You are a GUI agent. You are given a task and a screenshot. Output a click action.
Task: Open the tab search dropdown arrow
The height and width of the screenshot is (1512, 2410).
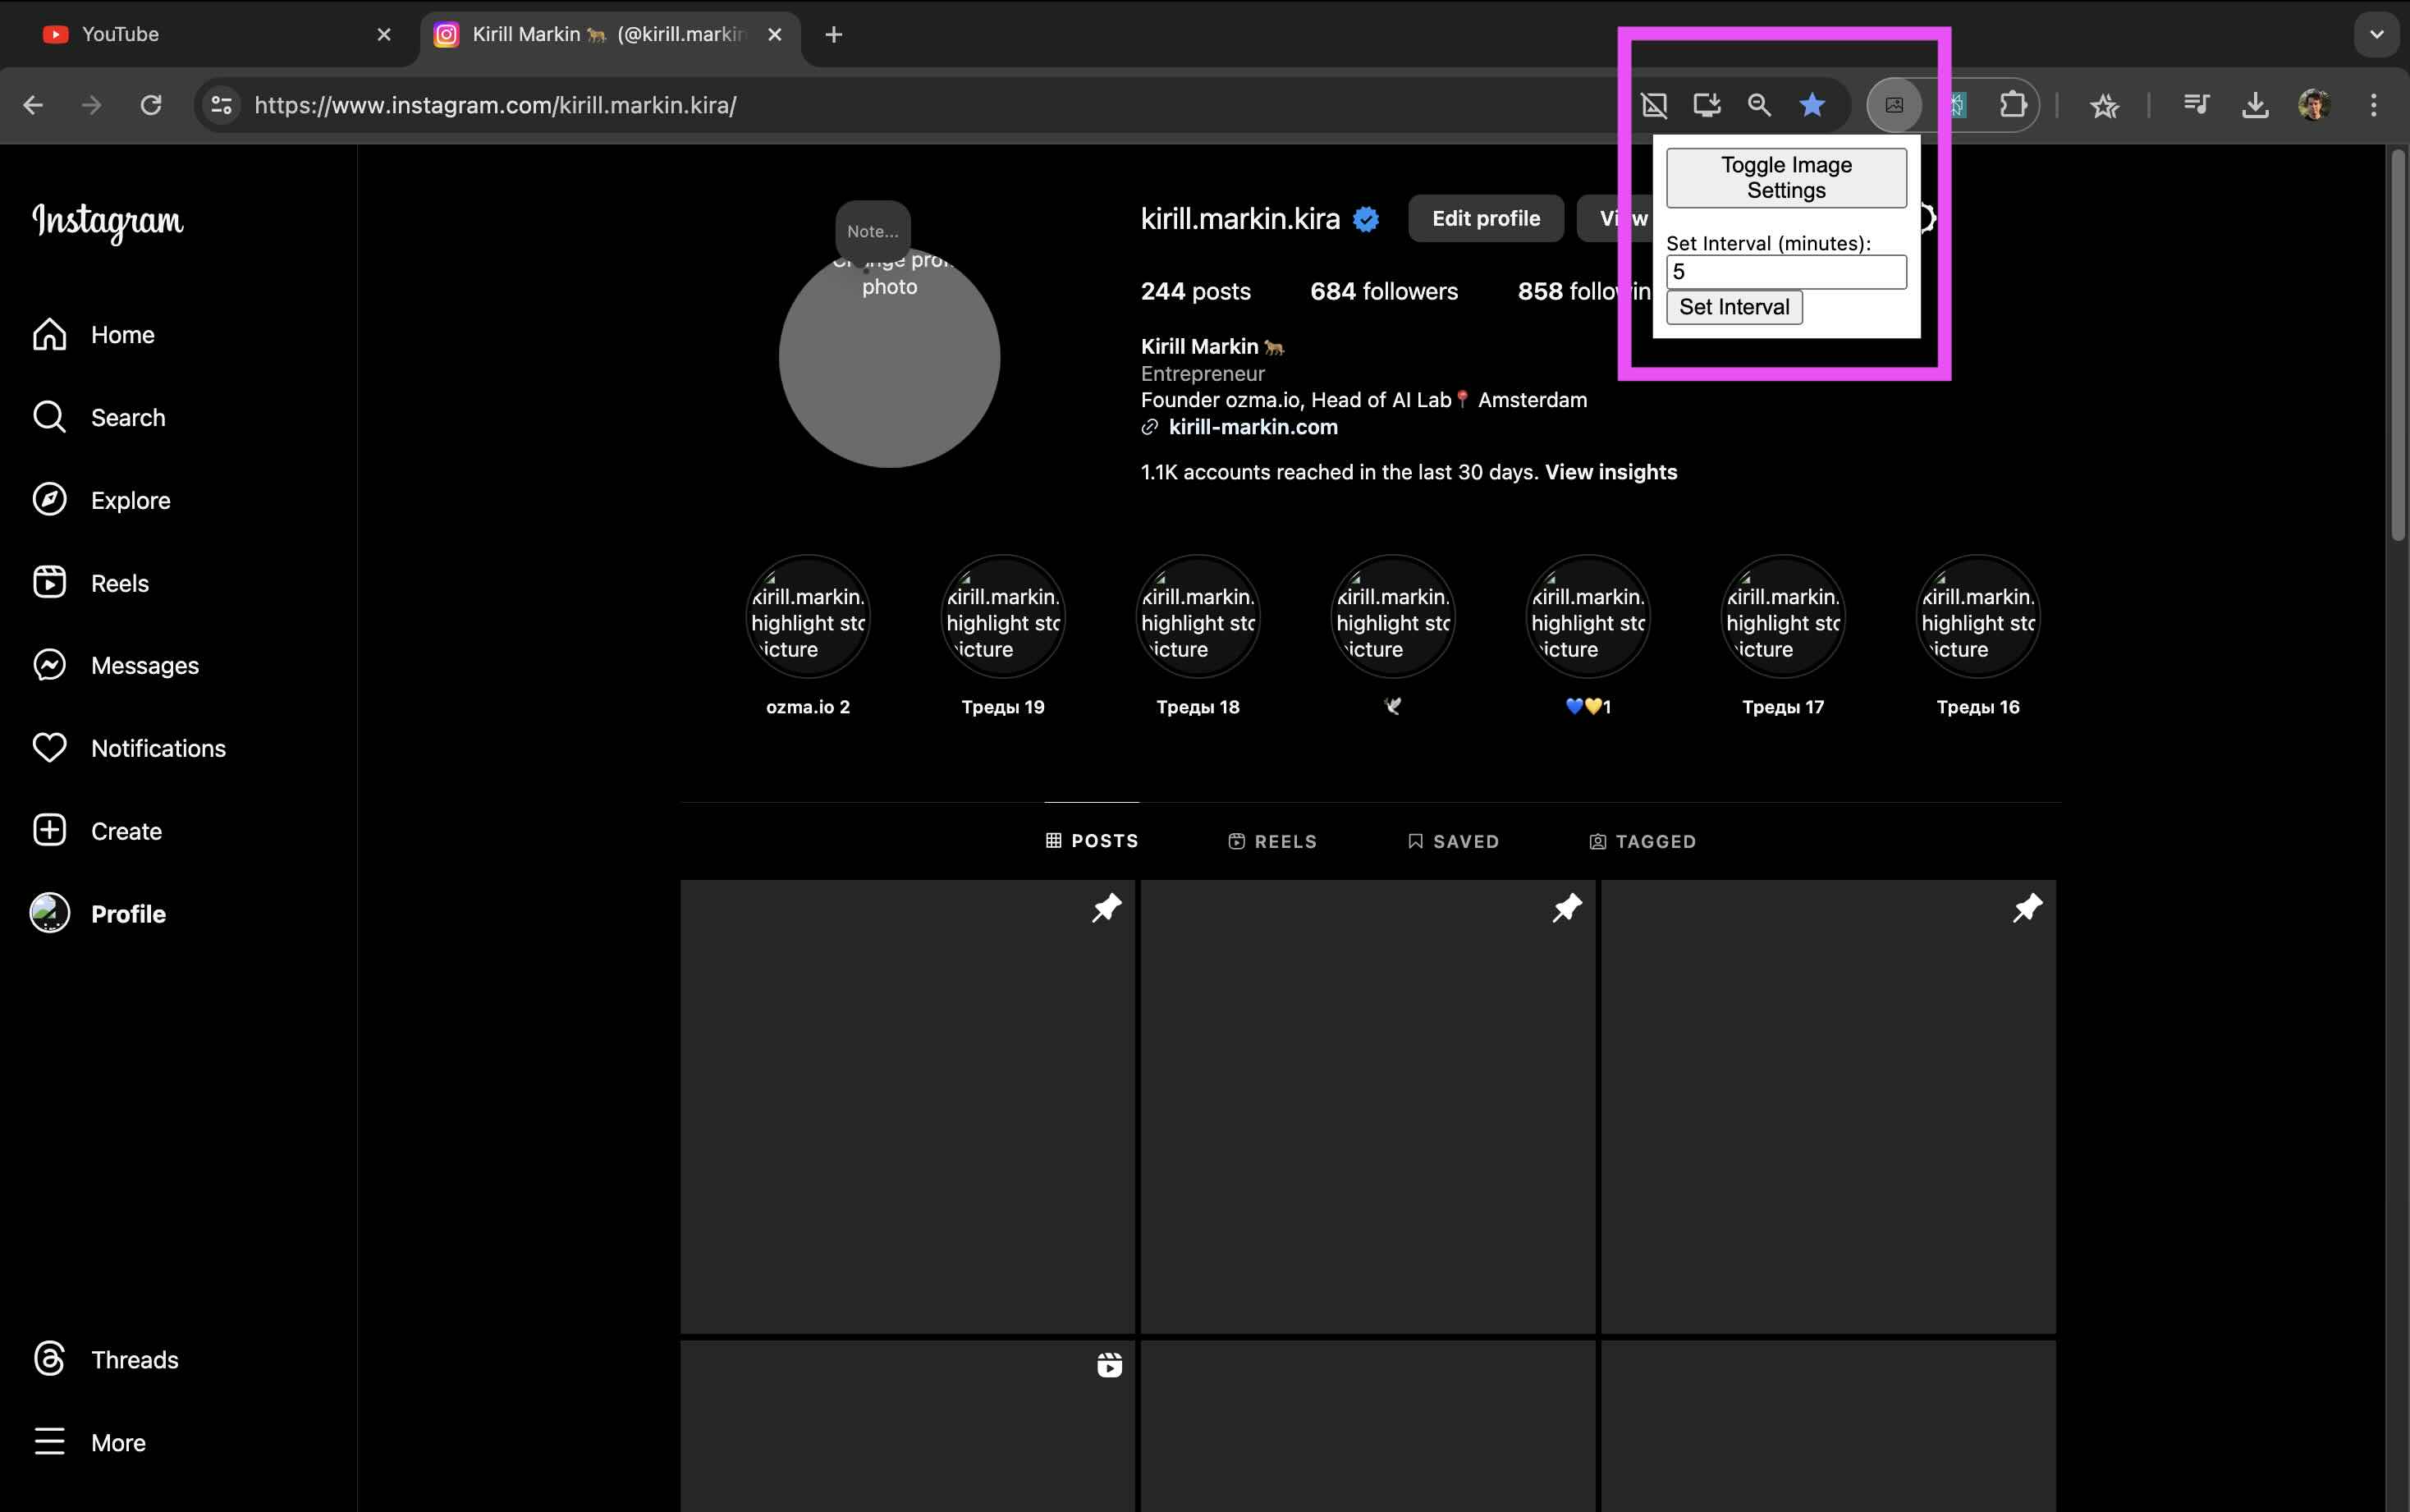click(x=2376, y=34)
